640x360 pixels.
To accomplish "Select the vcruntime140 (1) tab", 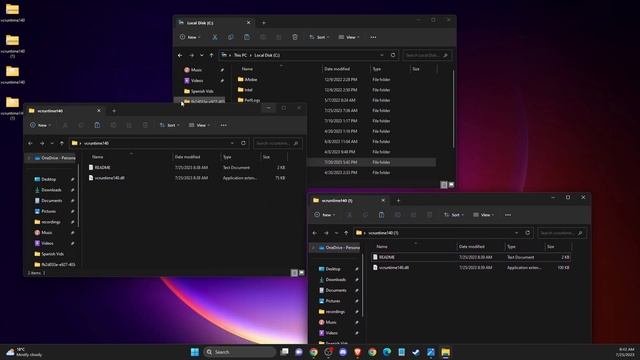I will [349, 200].
